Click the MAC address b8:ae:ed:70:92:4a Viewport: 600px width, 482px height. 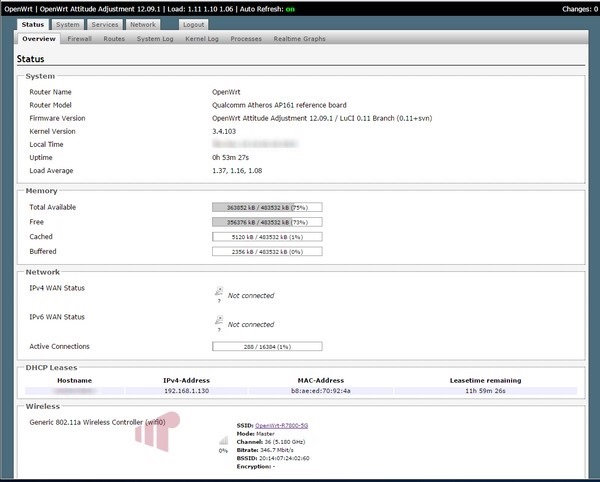[x=321, y=391]
